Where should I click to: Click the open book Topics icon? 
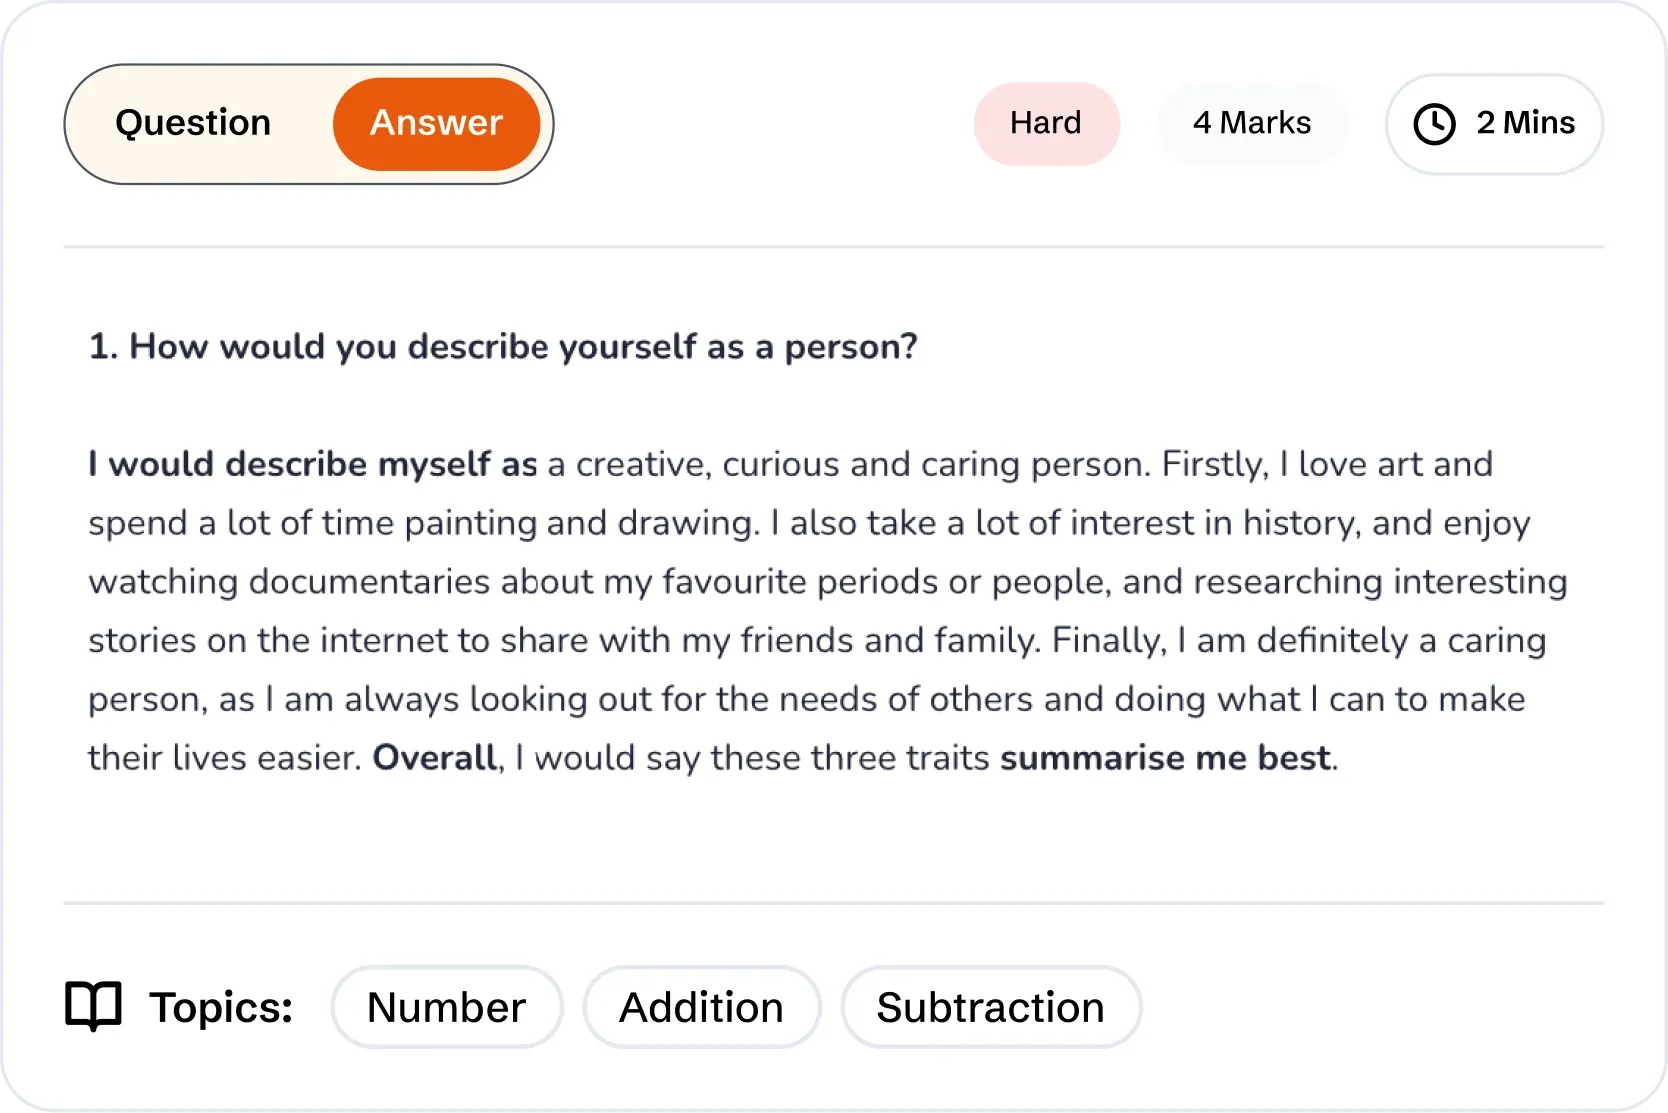(x=93, y=1006)
